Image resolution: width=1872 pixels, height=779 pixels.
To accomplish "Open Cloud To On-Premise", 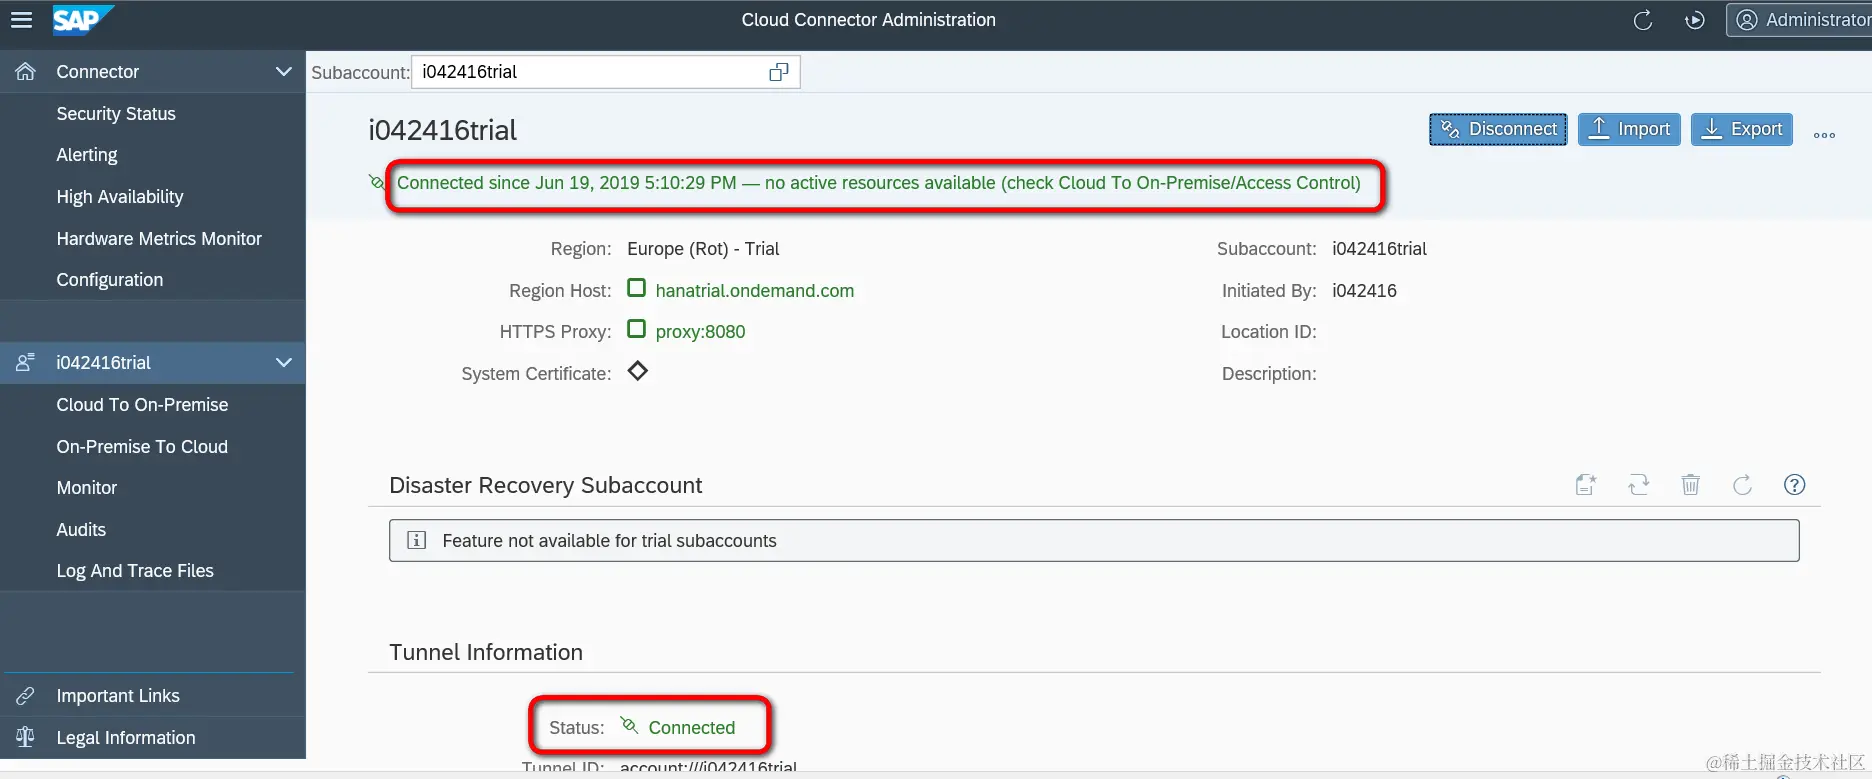I will tap(142, 405).
